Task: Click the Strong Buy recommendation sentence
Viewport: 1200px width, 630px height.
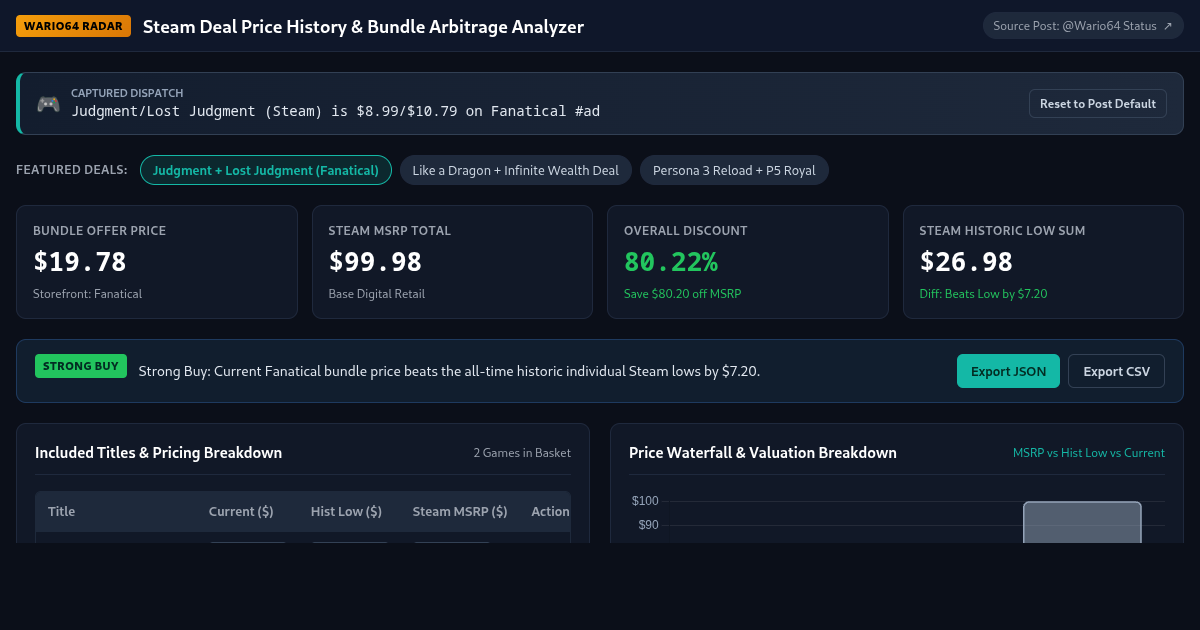Action: click(449, 371)
